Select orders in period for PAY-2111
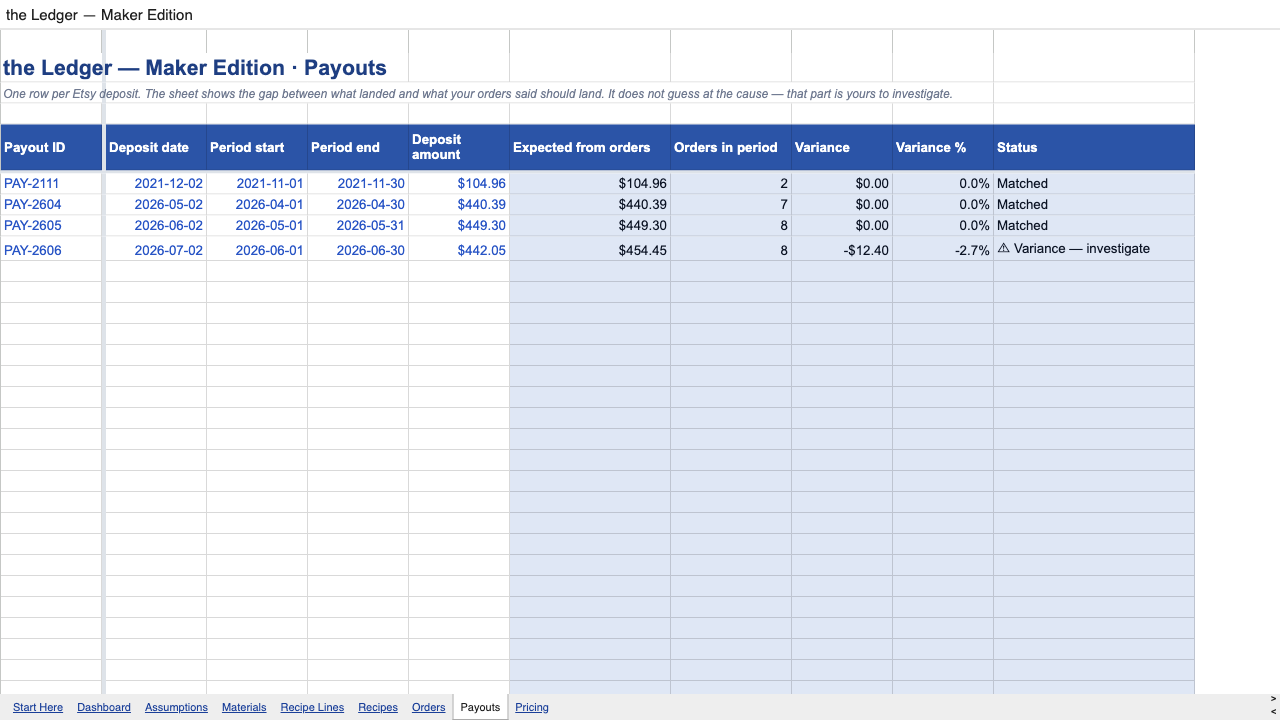Screen dimensions: 1280x720 pyautogui.click(x=731, y=183)
